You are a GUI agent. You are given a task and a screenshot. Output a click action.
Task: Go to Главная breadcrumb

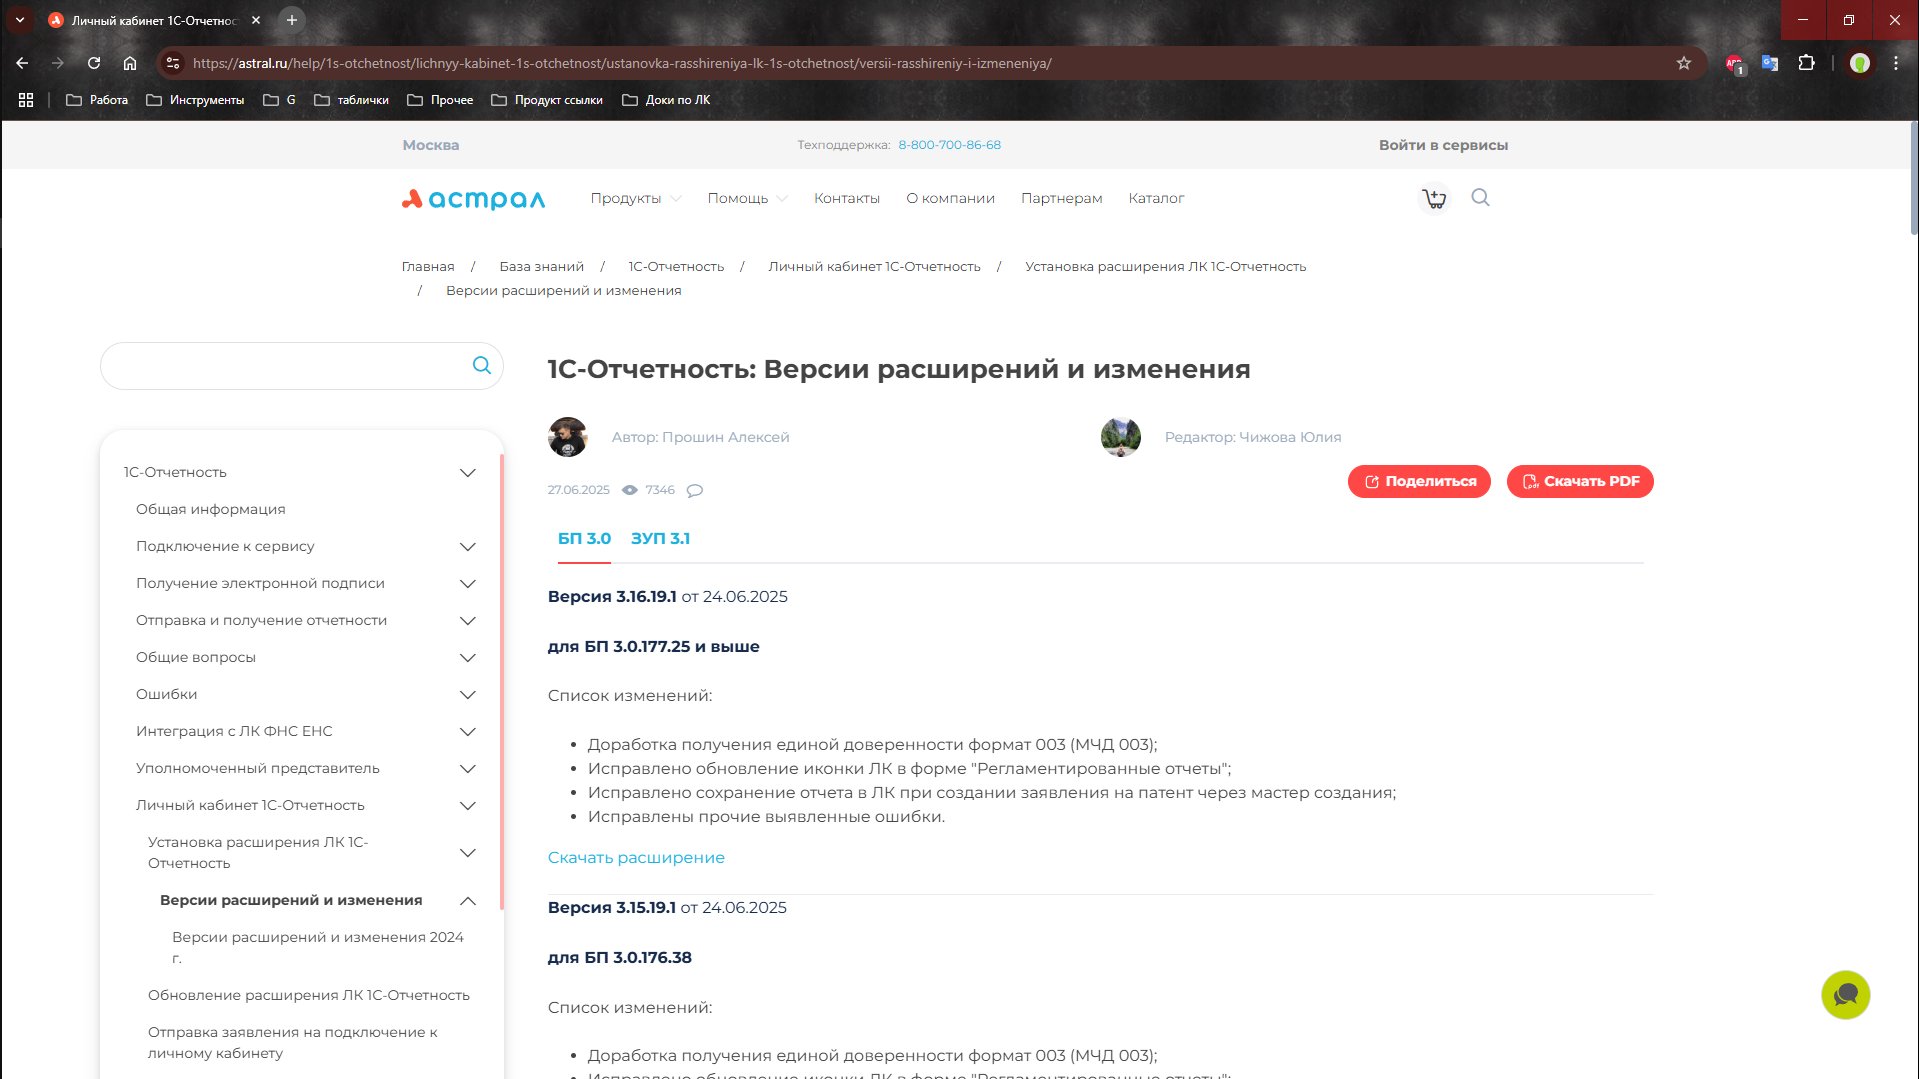428,266
